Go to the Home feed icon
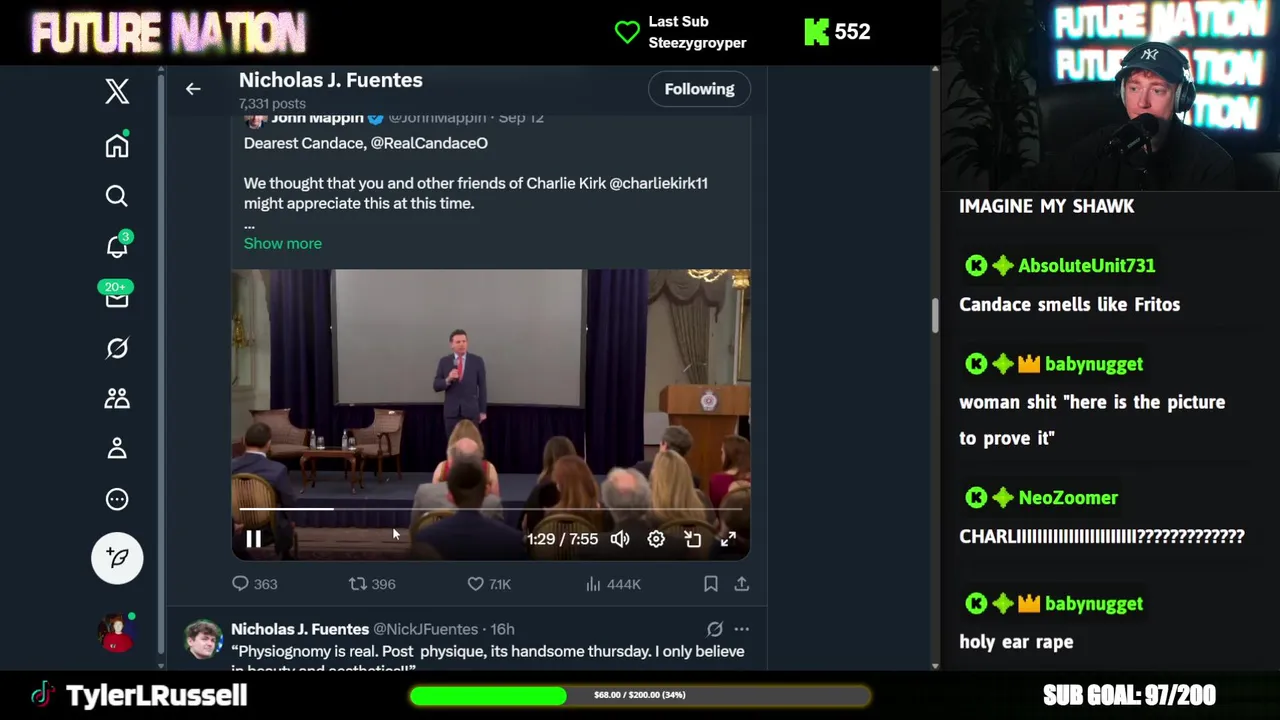 pos(117,146)
